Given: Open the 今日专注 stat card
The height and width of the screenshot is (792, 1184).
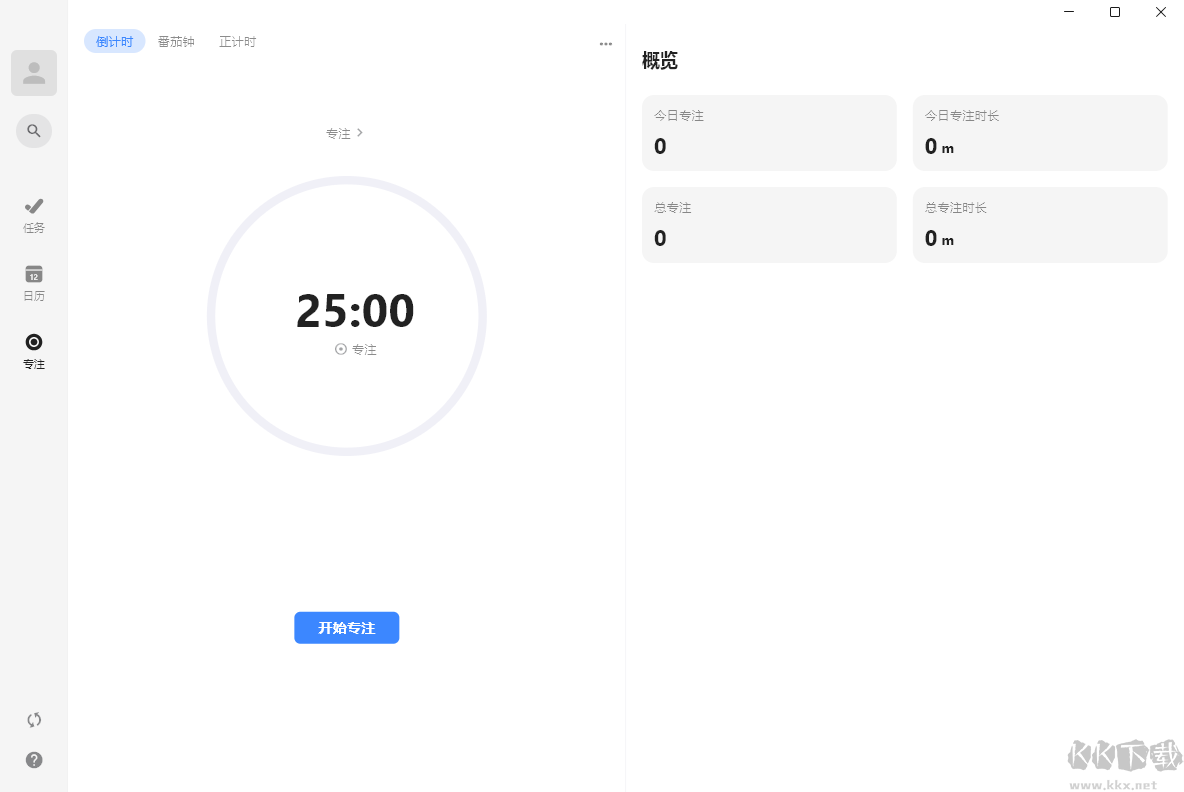Looking at the screenshot, I should pyautogui.click(x=769, y=133).
